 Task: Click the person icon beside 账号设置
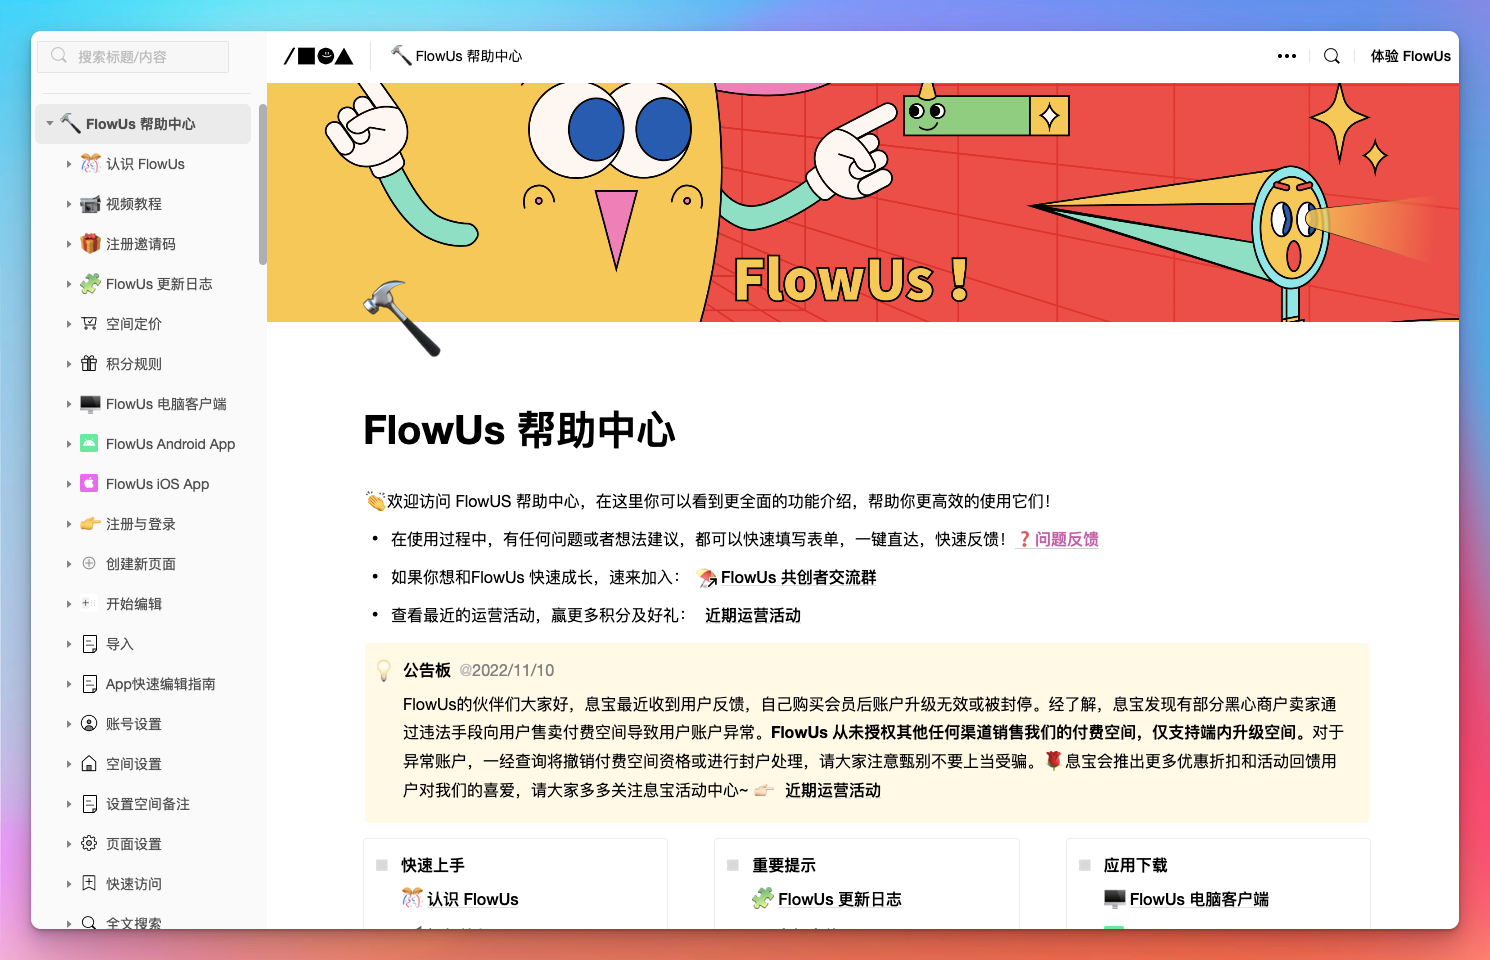coord(88,723)
